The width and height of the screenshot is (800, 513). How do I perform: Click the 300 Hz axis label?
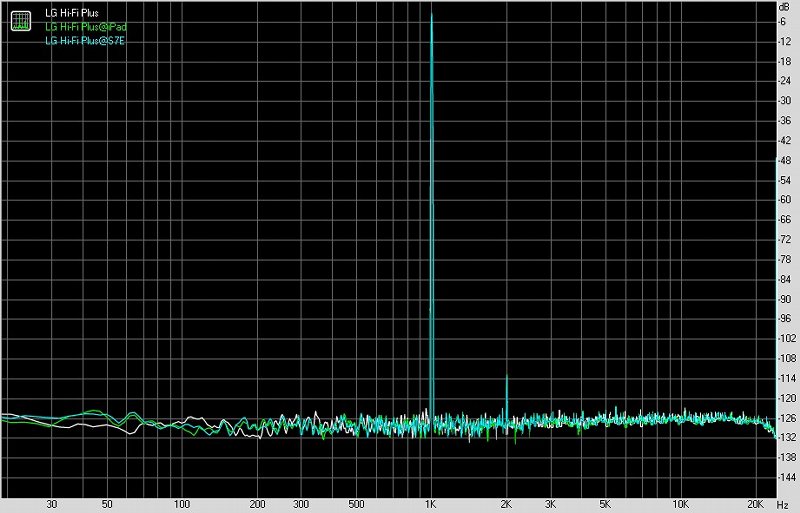[x=301, y=504]
